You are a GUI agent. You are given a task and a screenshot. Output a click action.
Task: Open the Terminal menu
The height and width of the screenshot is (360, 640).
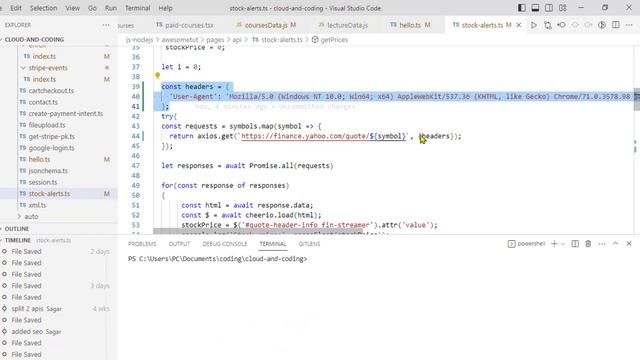click(x=138, y=8)
